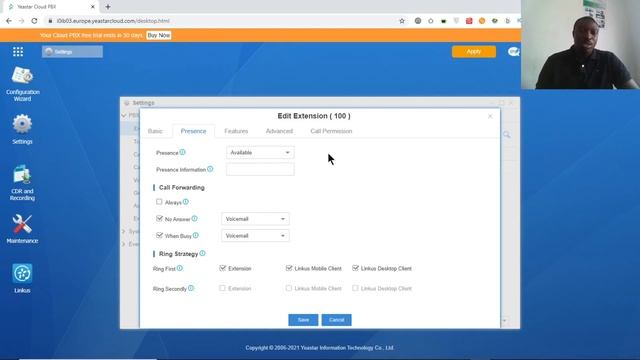
Task: Toggle No Answer forwarding checkbox
Action: 159,219
